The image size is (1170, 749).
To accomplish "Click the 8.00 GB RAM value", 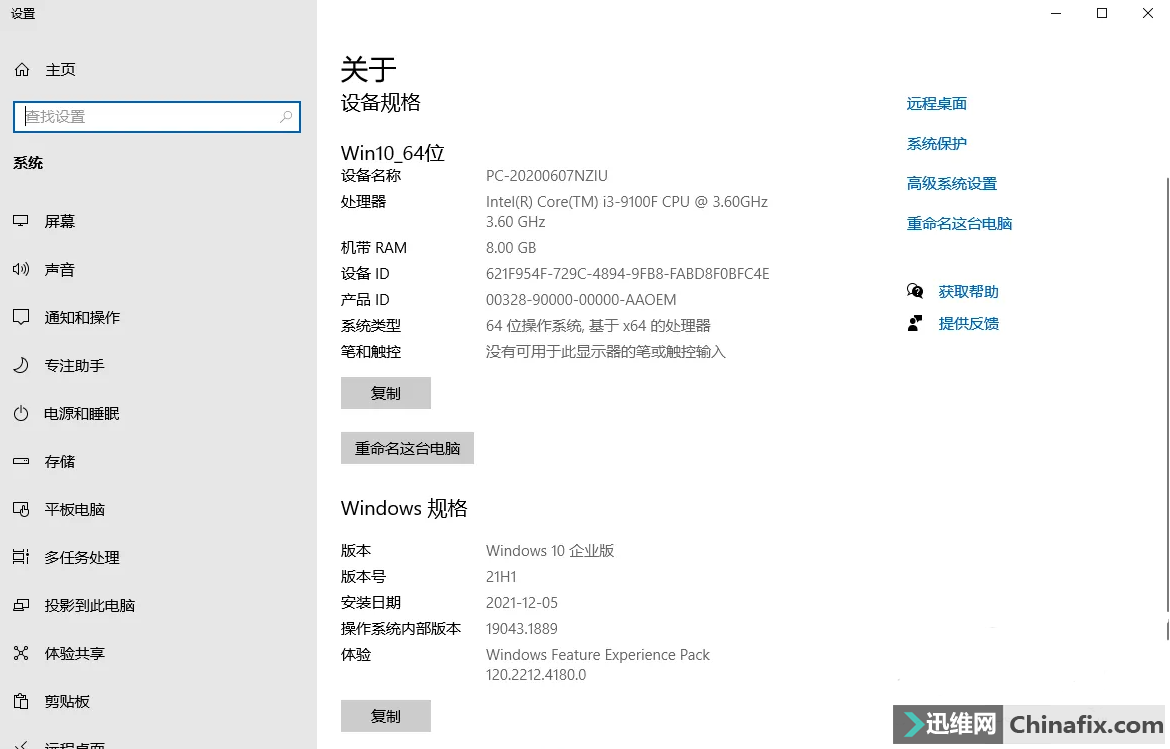I will (x=511, y=247).
